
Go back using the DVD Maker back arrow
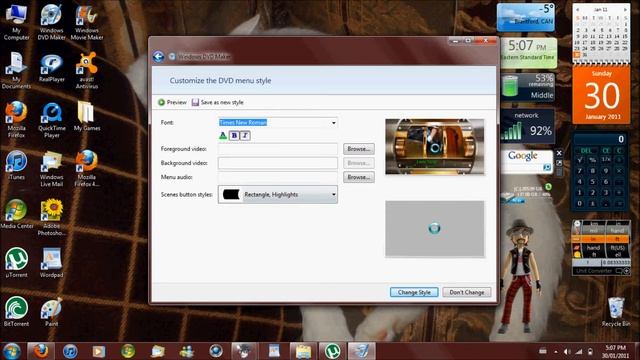(158, 56)
